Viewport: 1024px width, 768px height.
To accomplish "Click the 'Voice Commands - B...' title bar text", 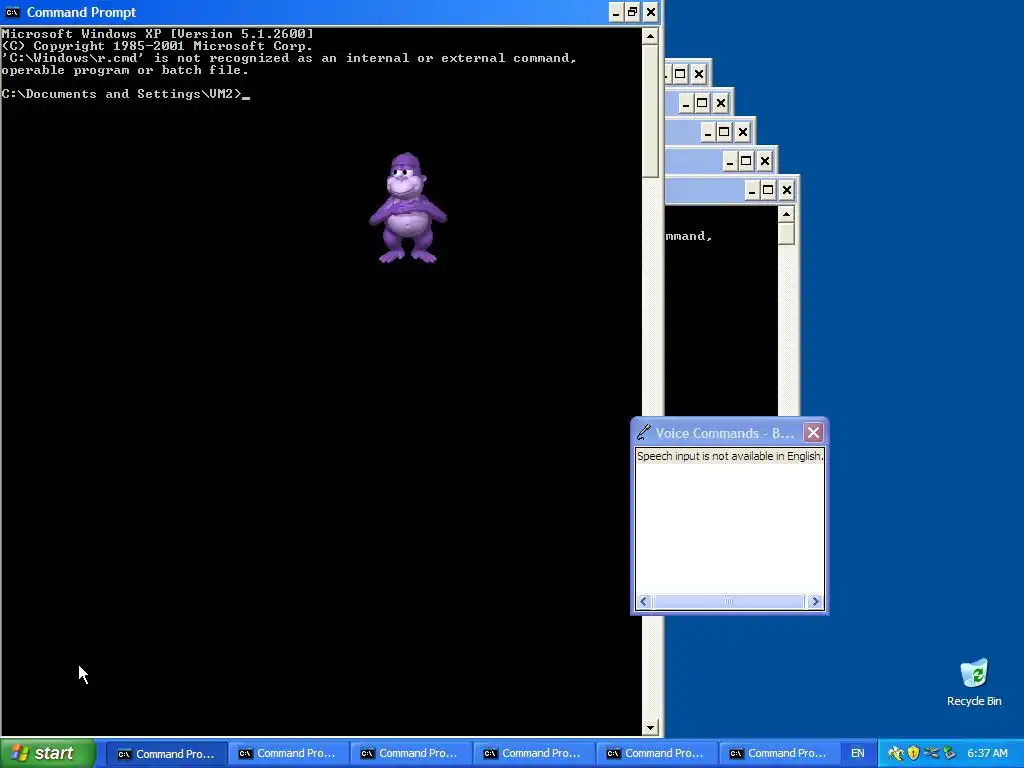I will pyautogui.click(x=725, y=433).
